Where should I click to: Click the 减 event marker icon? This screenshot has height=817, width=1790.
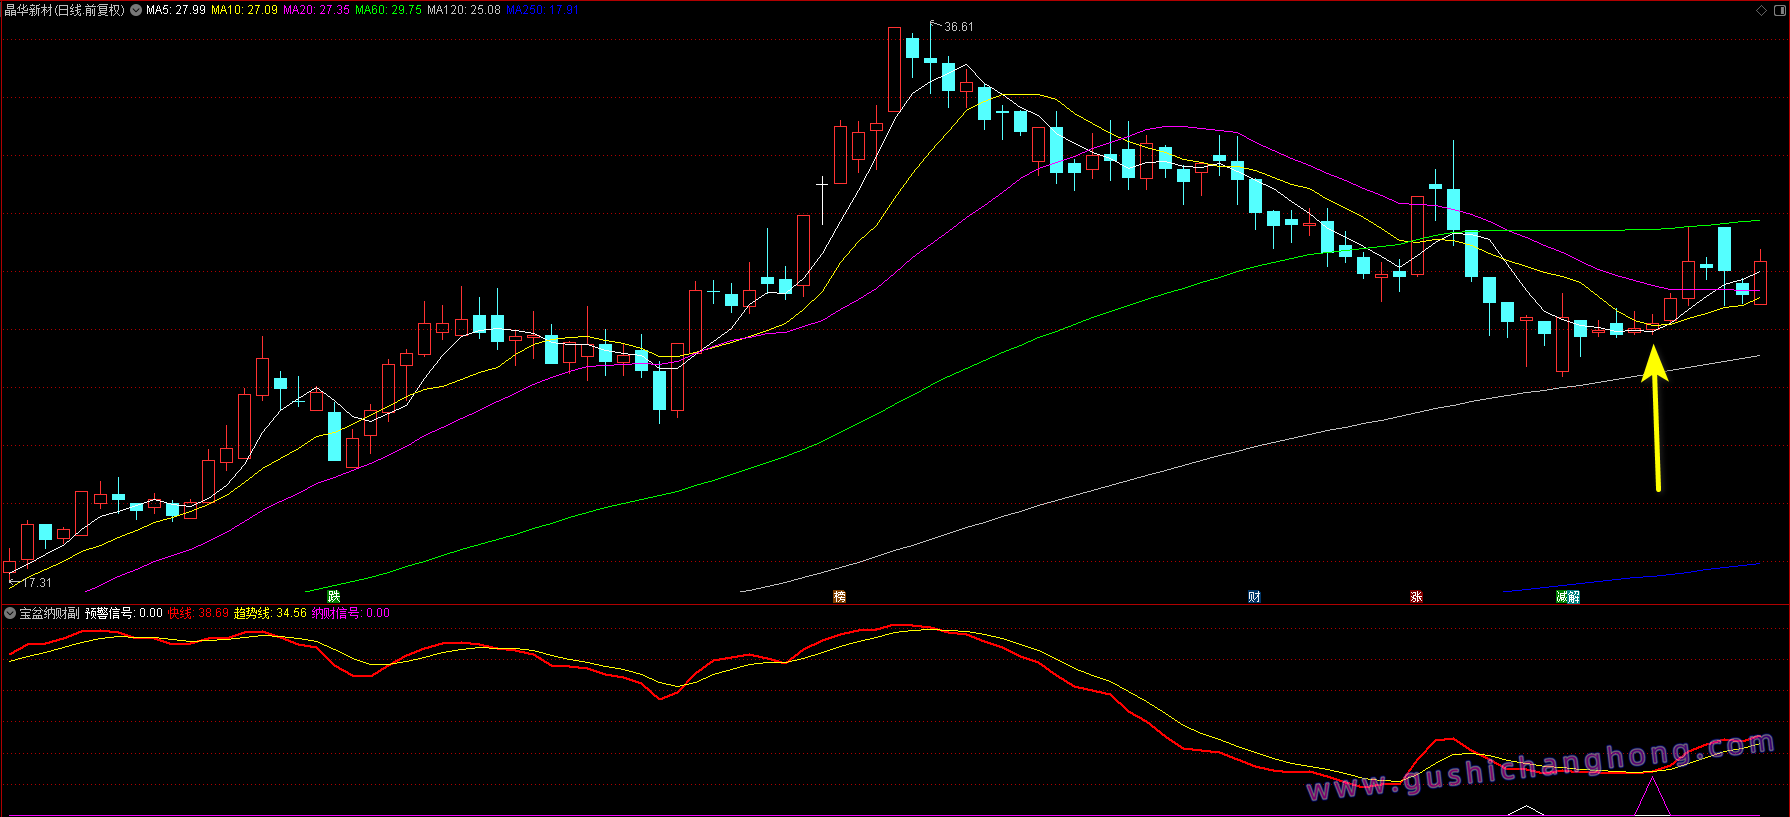pyautogui.click(x=1562, y=597)
